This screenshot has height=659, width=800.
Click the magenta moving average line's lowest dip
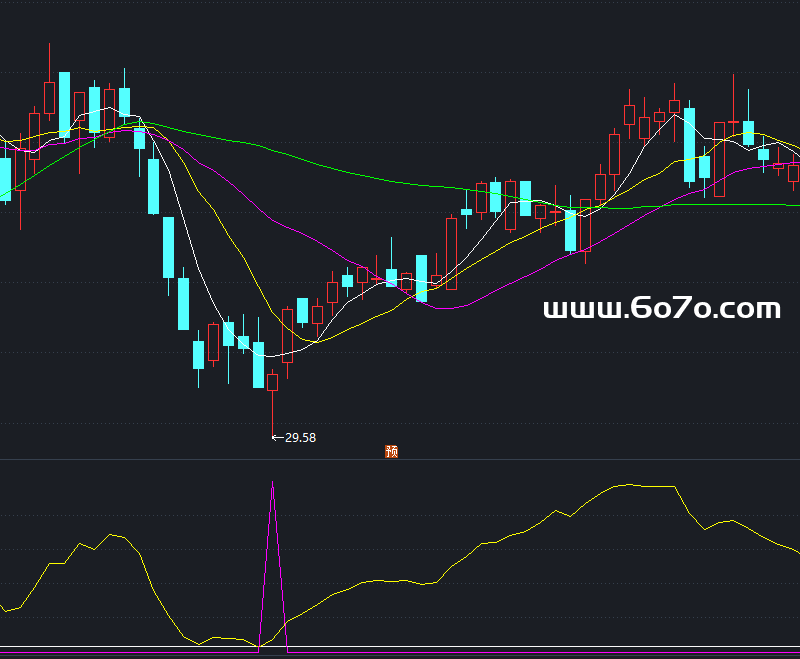pyautogui.click(x=440, y=308)
